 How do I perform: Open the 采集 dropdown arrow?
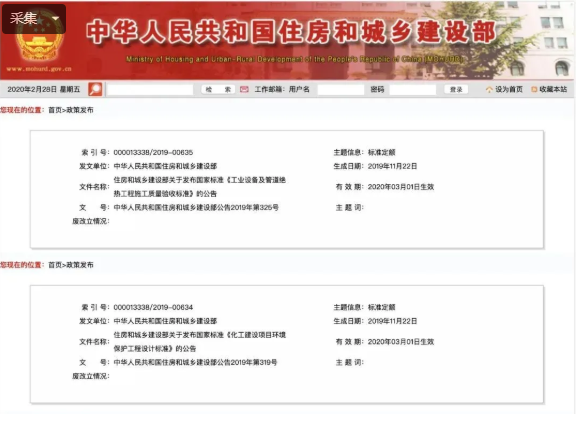tap(55, 18)
